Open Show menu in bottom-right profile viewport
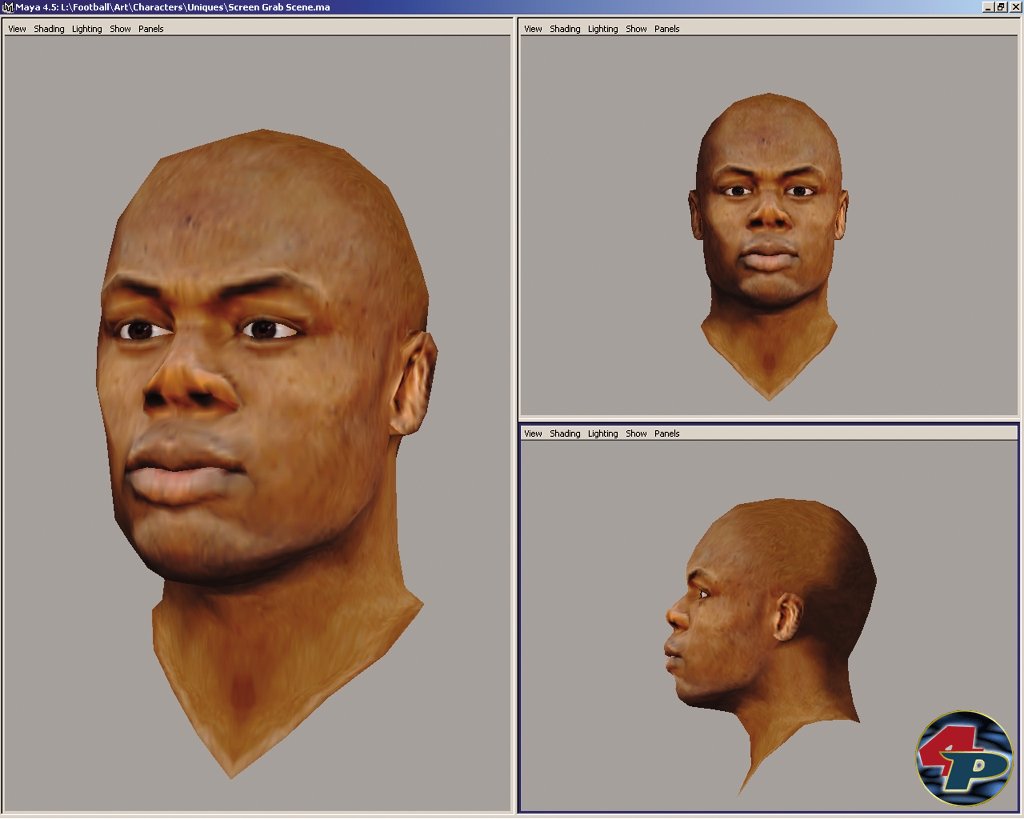The image size is (1024, 819). (636, 434)
